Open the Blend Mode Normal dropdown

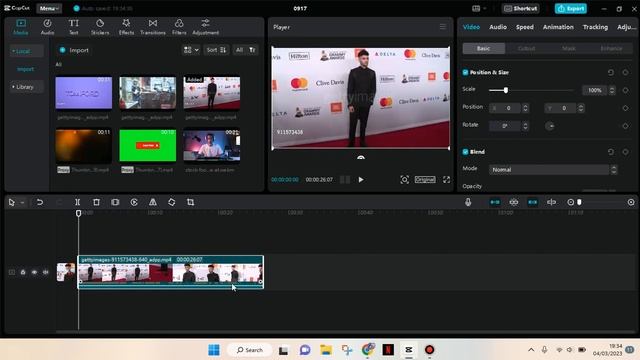[x=553, y=169]
